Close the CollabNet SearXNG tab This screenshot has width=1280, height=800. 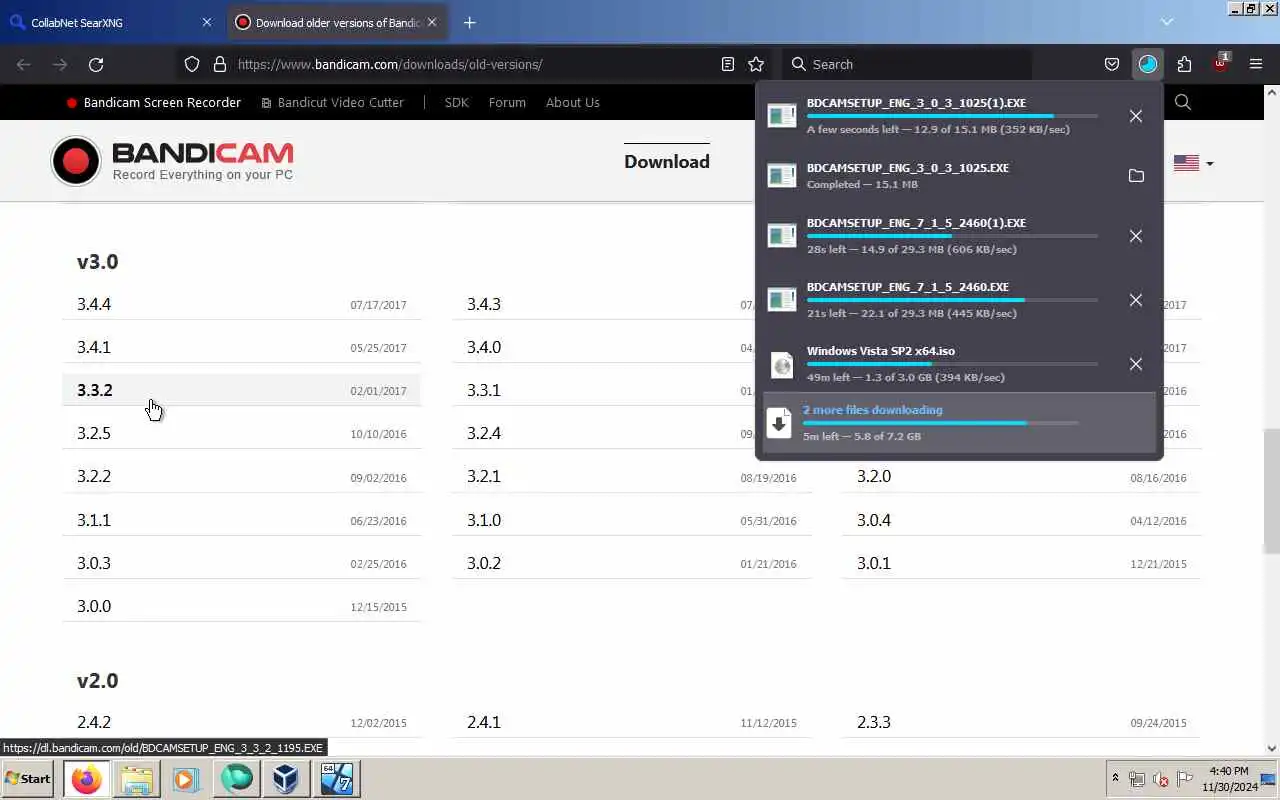[207, 22]
